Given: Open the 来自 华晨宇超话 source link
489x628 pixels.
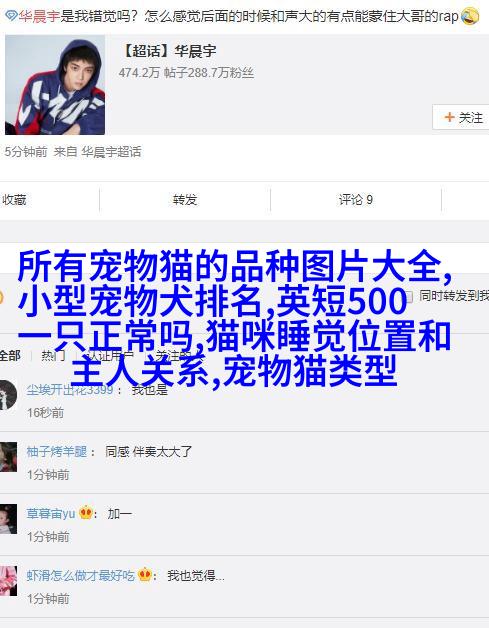Looking at the screenshot, I should point(97,152).
